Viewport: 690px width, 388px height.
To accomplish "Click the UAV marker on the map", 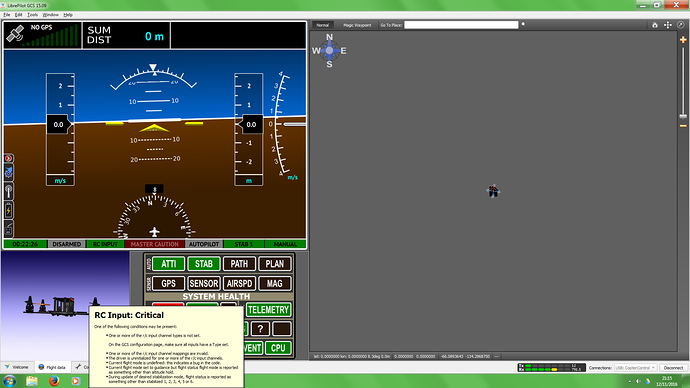I will coord(493,191).
